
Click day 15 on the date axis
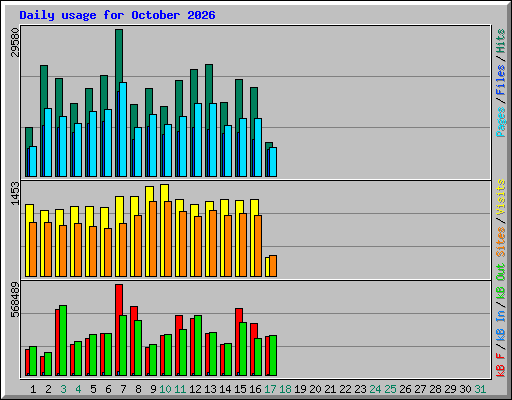coord(240,389)
